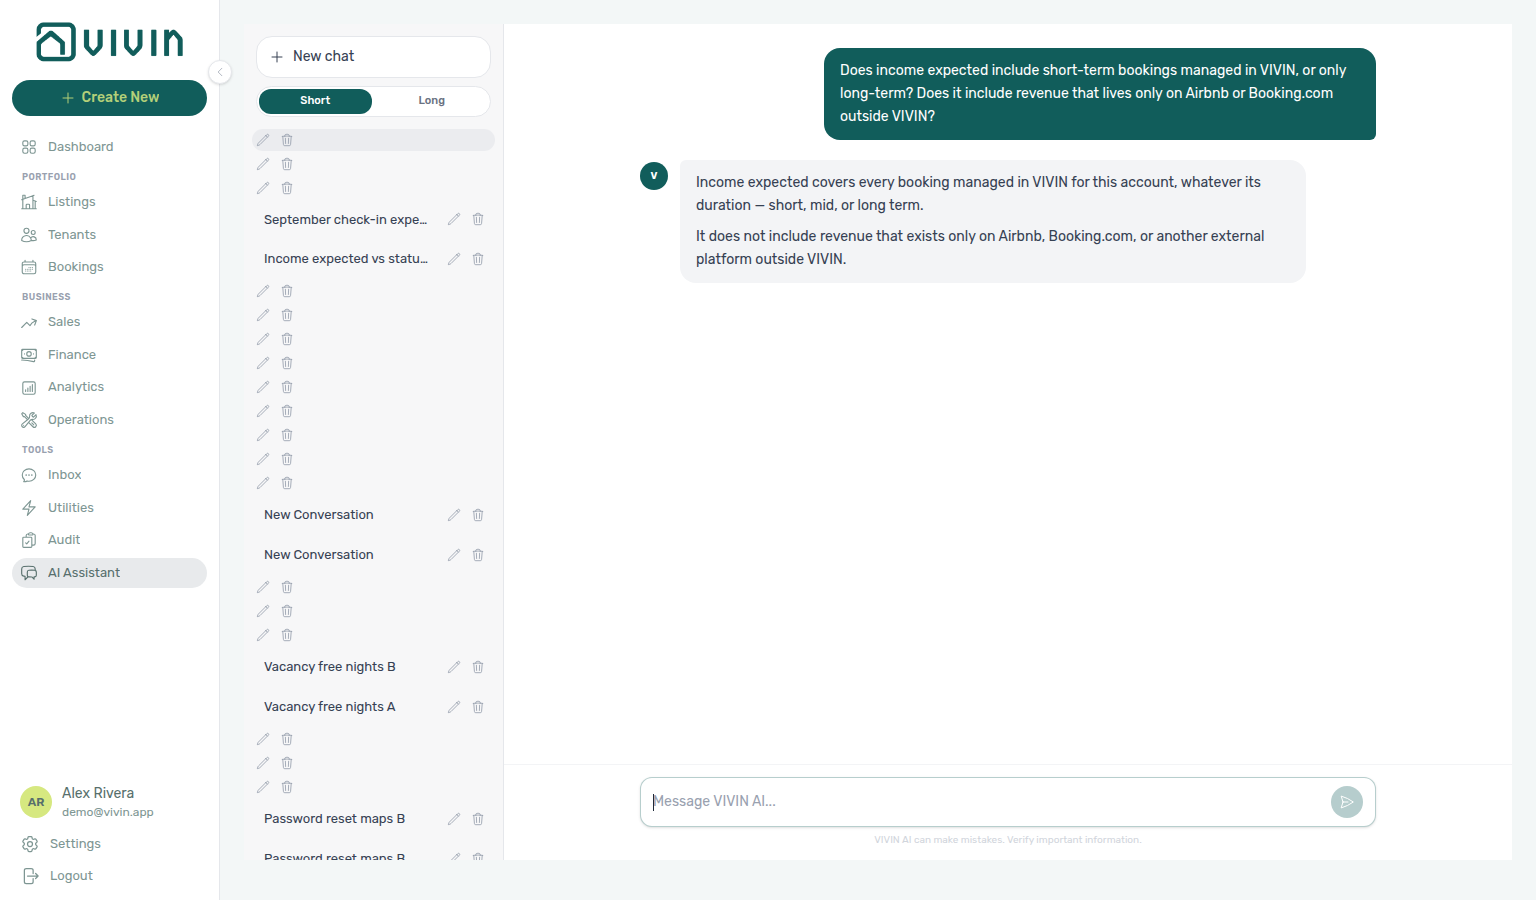Click the Audit clipboard icon
The image size is (1536, 900).
29,540
